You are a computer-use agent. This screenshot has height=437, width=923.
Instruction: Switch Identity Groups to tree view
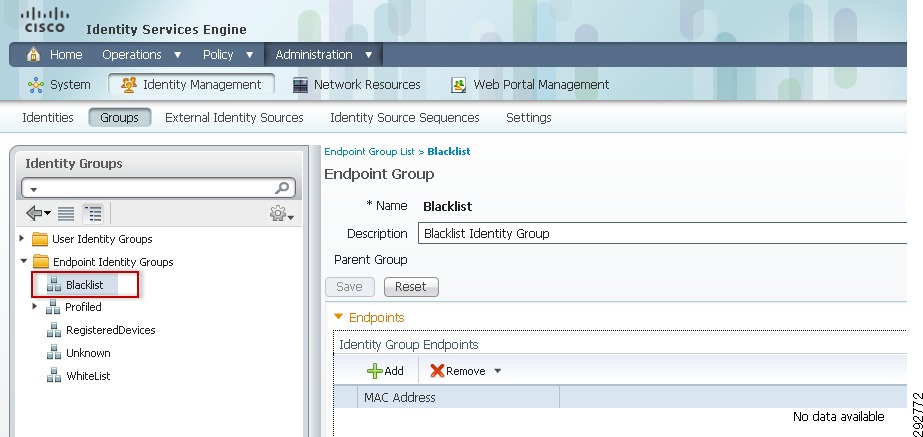tap(93, 213)
